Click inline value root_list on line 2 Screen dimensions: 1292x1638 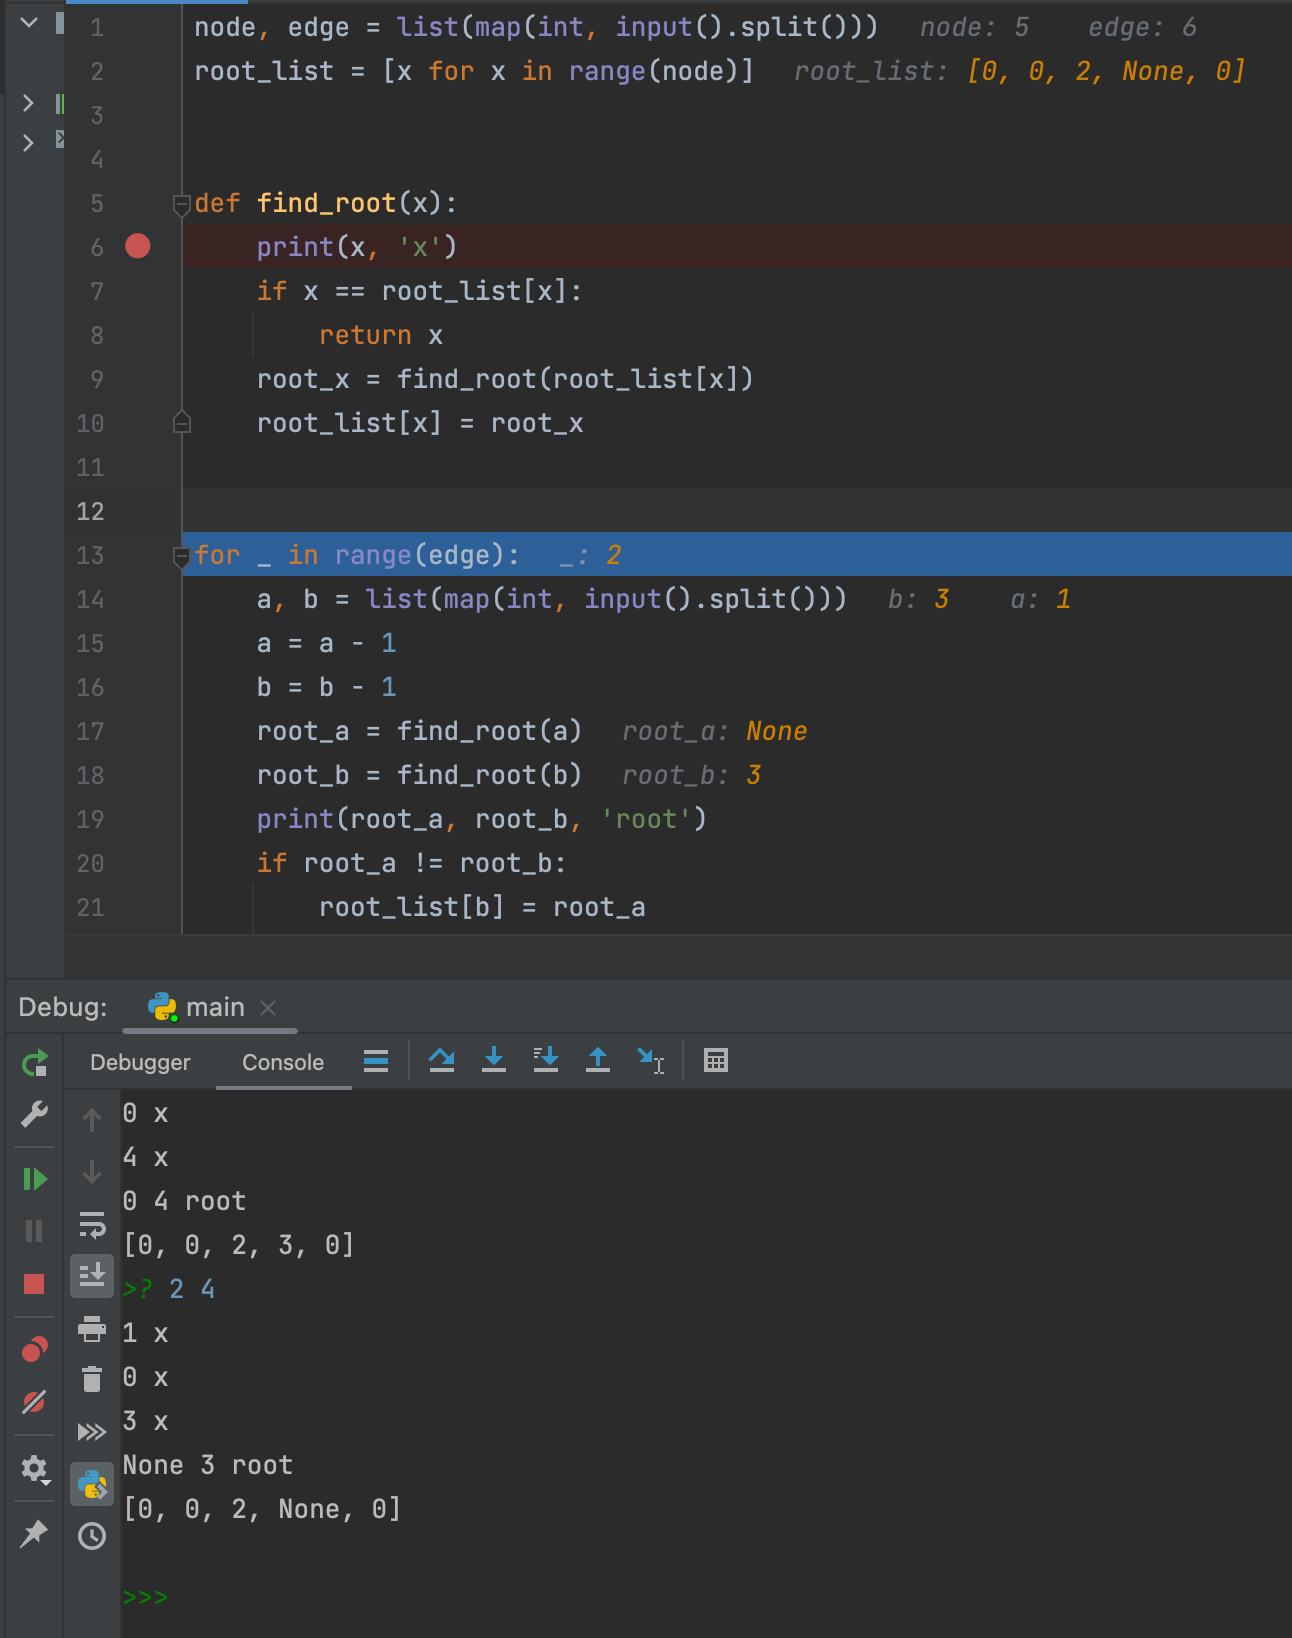point(1020,71)
